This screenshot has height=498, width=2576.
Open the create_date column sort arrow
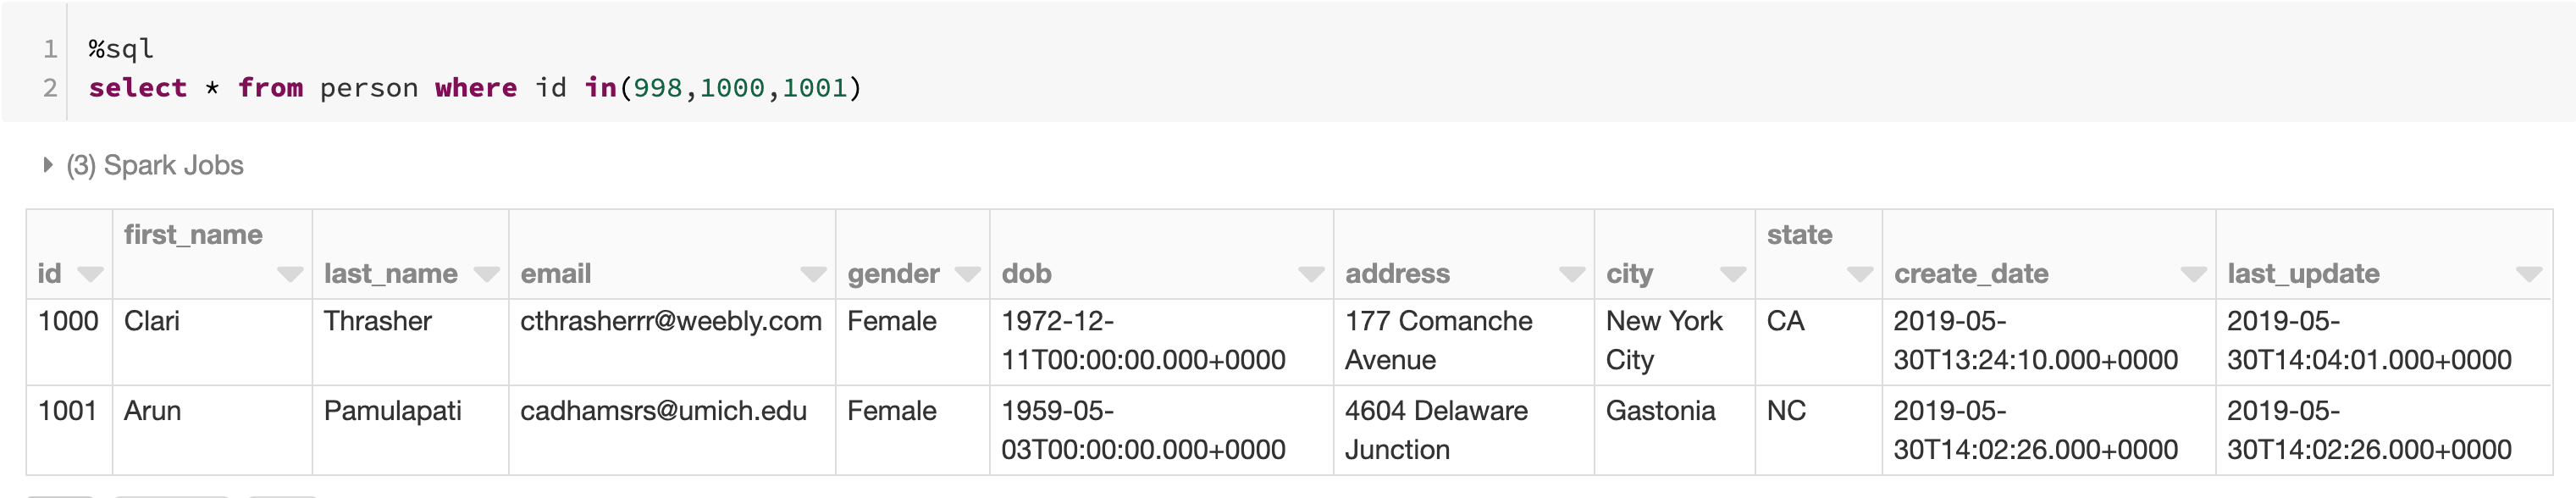pyautogui.click(x=2193, y=274)
